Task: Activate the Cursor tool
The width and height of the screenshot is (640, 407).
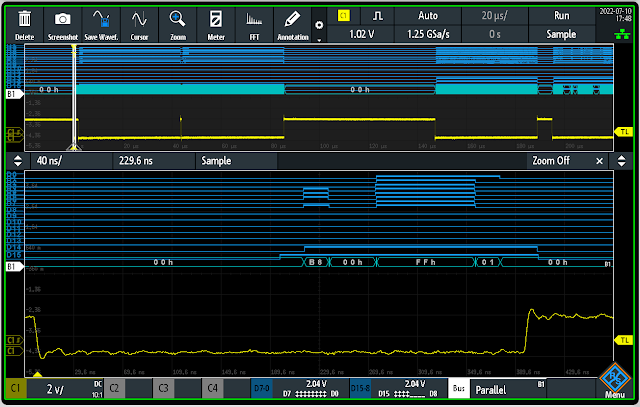Action: pos(139,22)
